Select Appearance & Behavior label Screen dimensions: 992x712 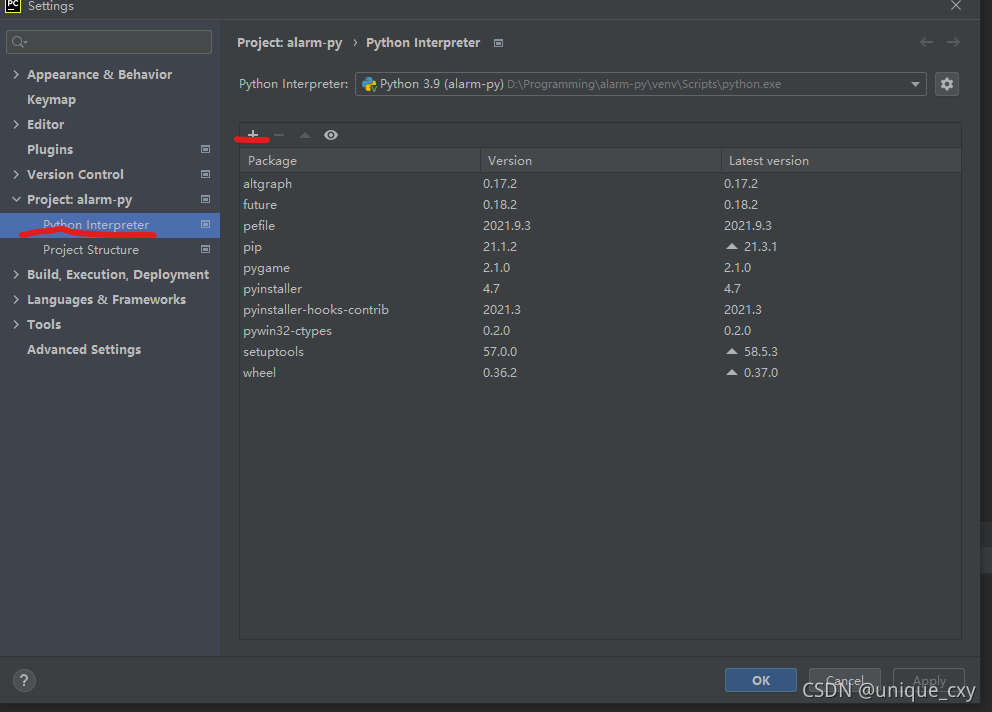[x=99, y=74]
